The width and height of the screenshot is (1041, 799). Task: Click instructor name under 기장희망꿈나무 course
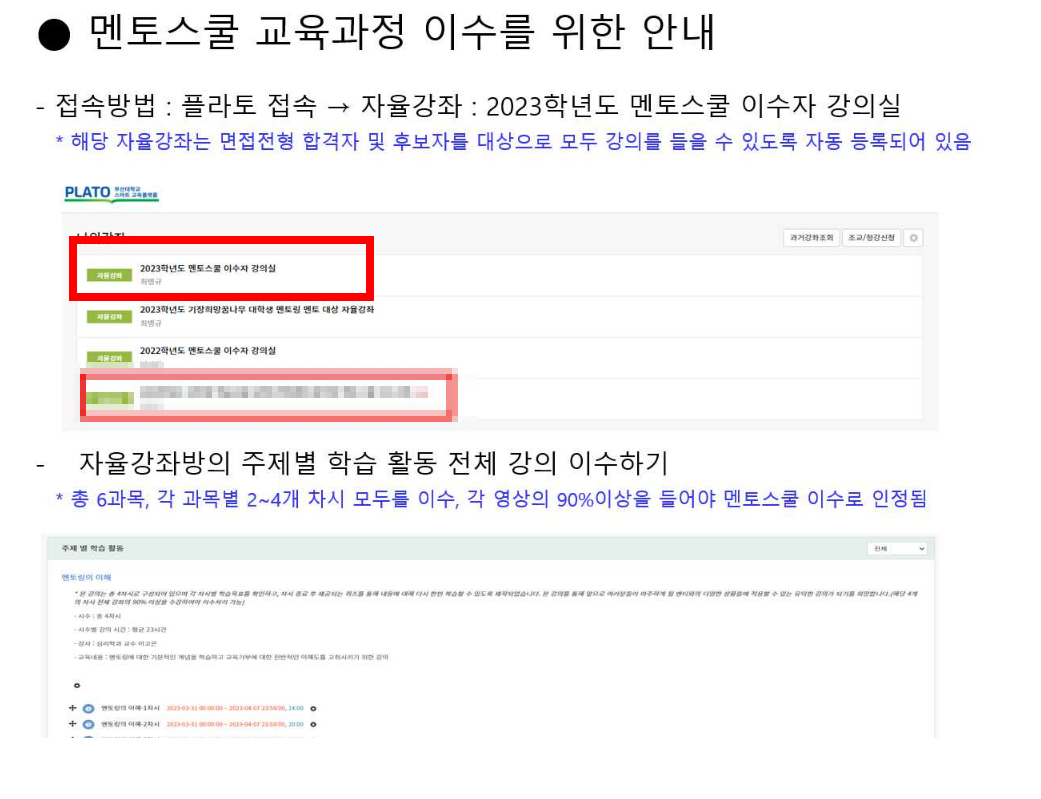(151, 323)
